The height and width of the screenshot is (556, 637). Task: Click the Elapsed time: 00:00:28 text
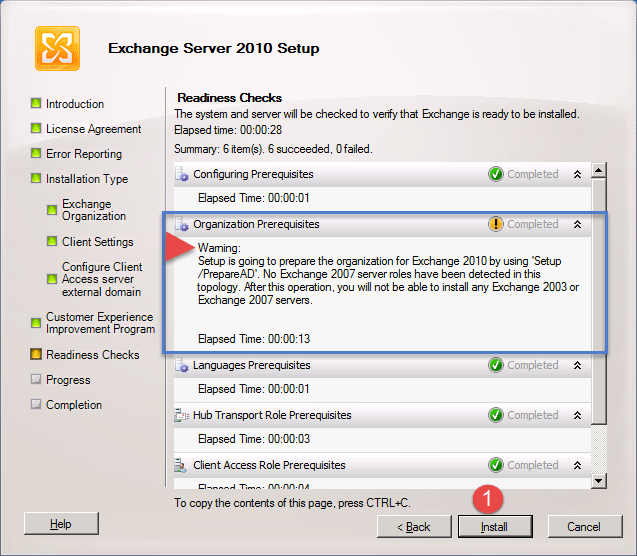228,130
